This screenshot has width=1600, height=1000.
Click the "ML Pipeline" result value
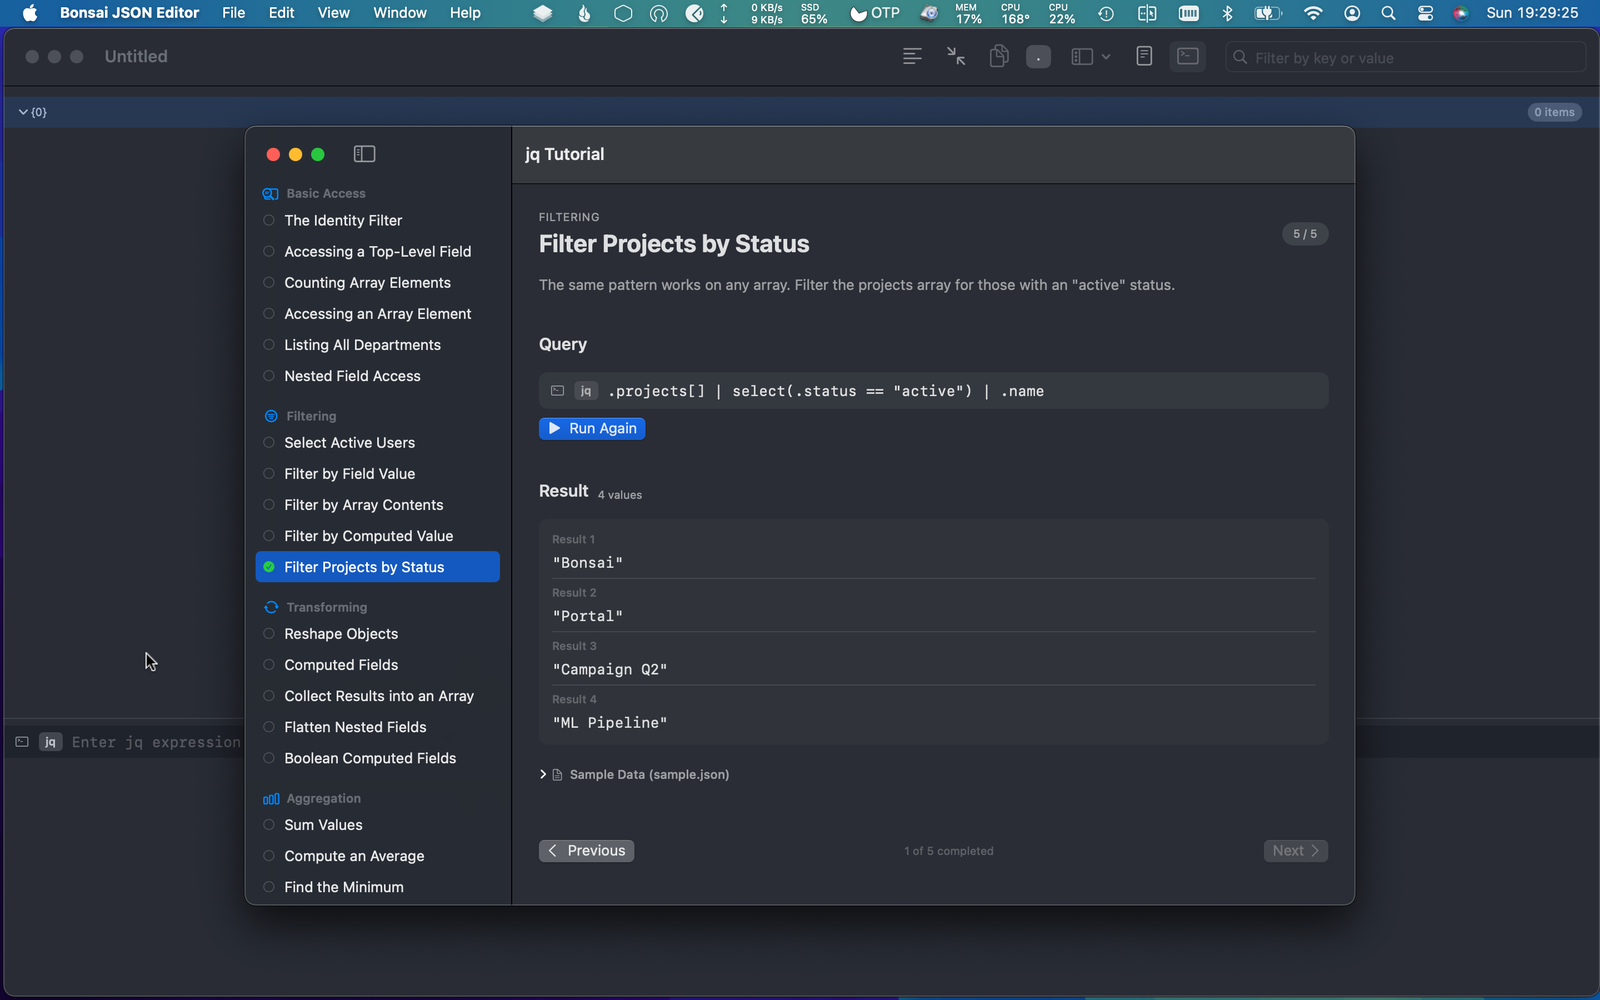[x=610, y=722]
